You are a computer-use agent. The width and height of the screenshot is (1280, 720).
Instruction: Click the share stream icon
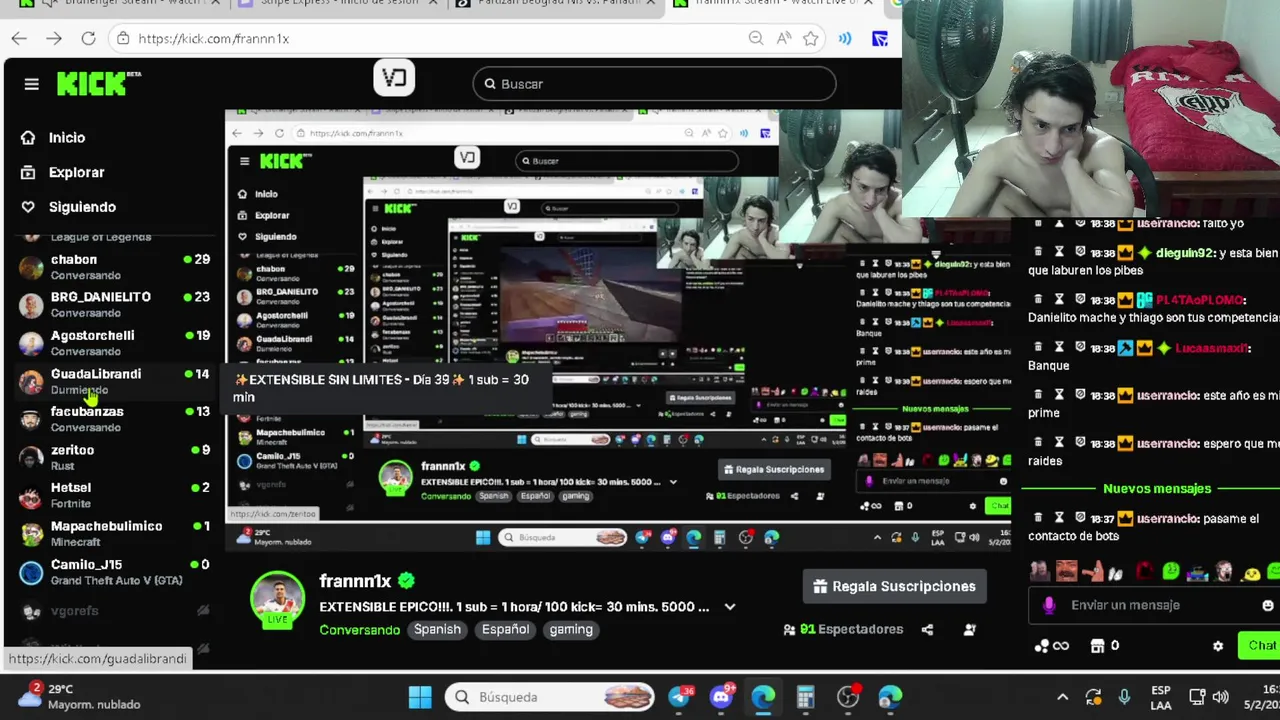(927, 629)
